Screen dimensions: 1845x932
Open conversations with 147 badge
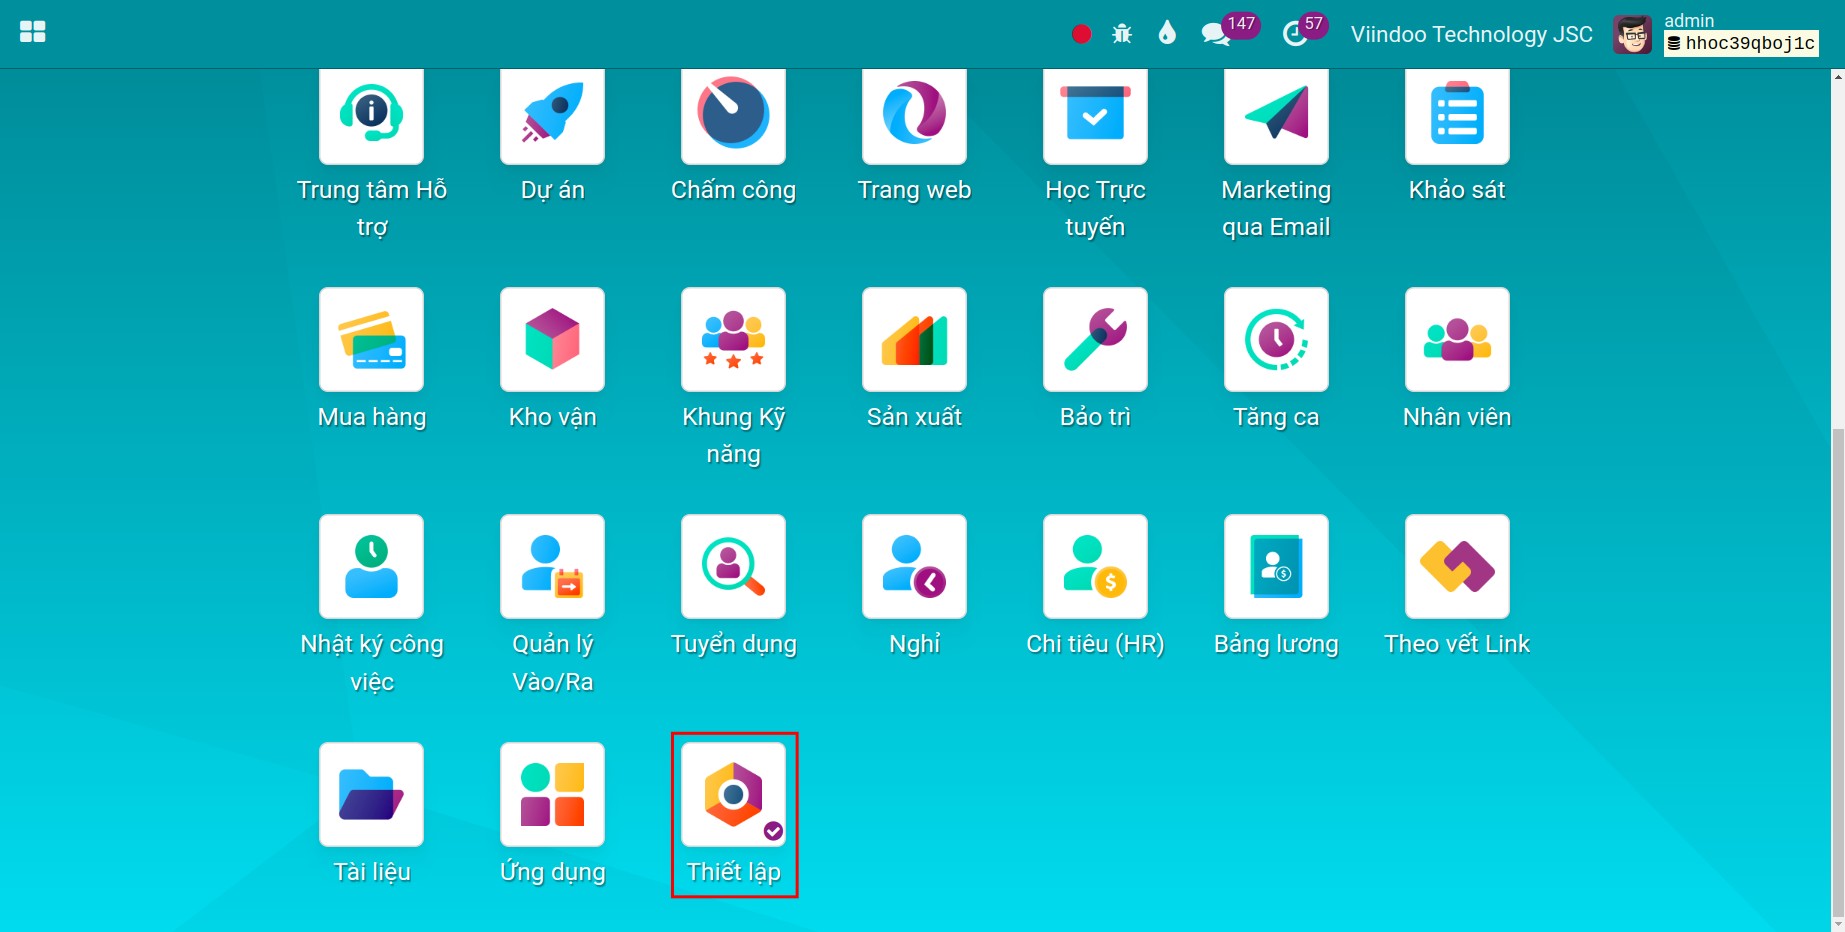pyautogui.click(x=1230, y=30)
